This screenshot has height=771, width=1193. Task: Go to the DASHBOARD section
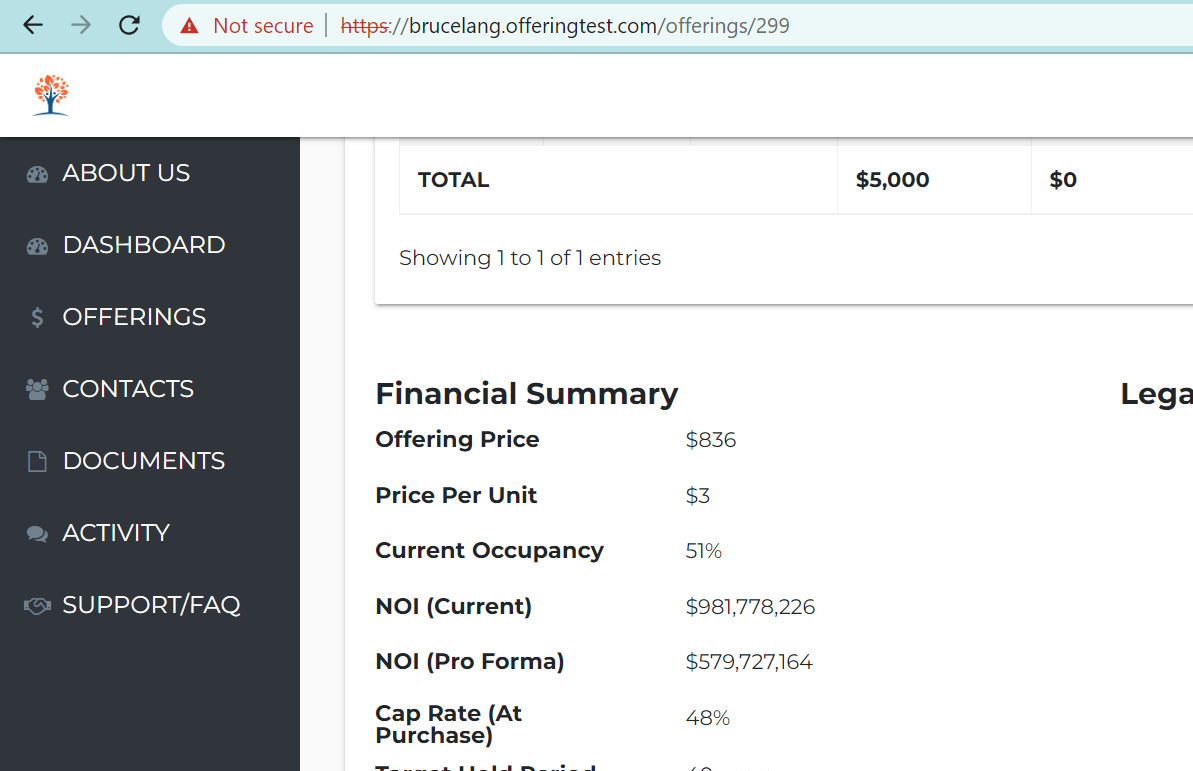coord(143,245)
